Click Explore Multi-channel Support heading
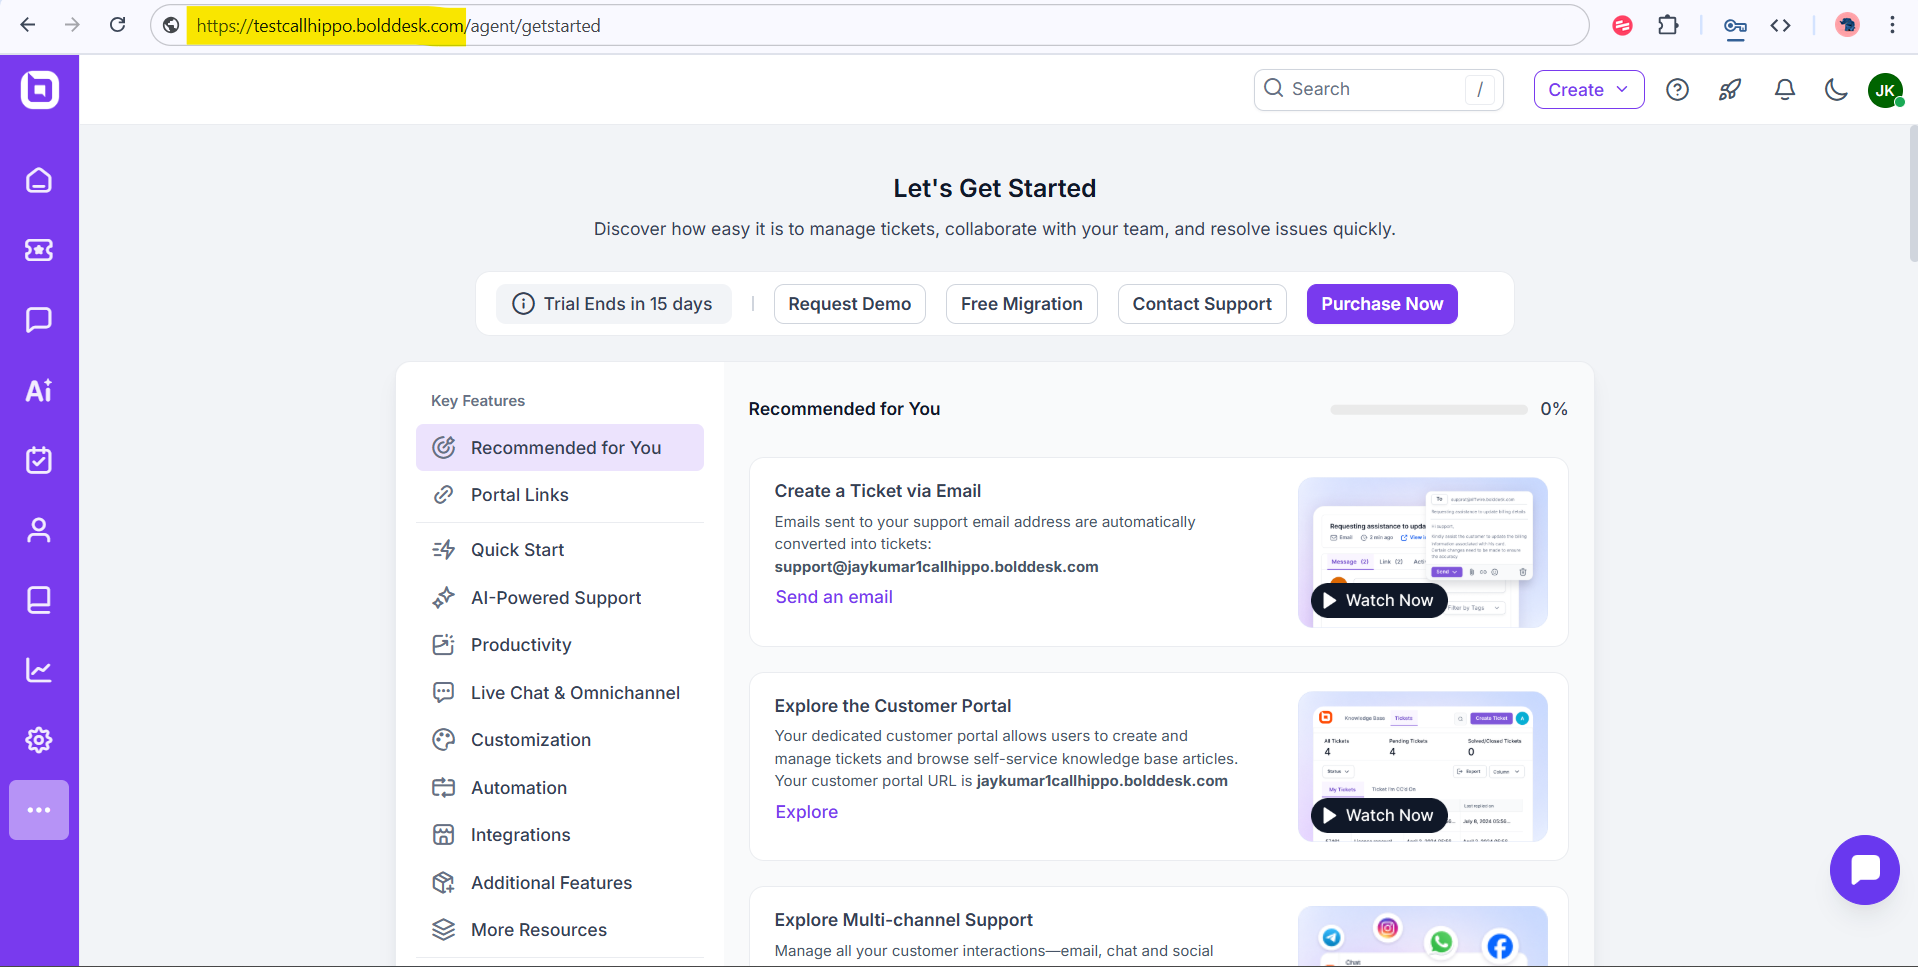The height and width of the screenshot is (967, 1918). [903, 920]
